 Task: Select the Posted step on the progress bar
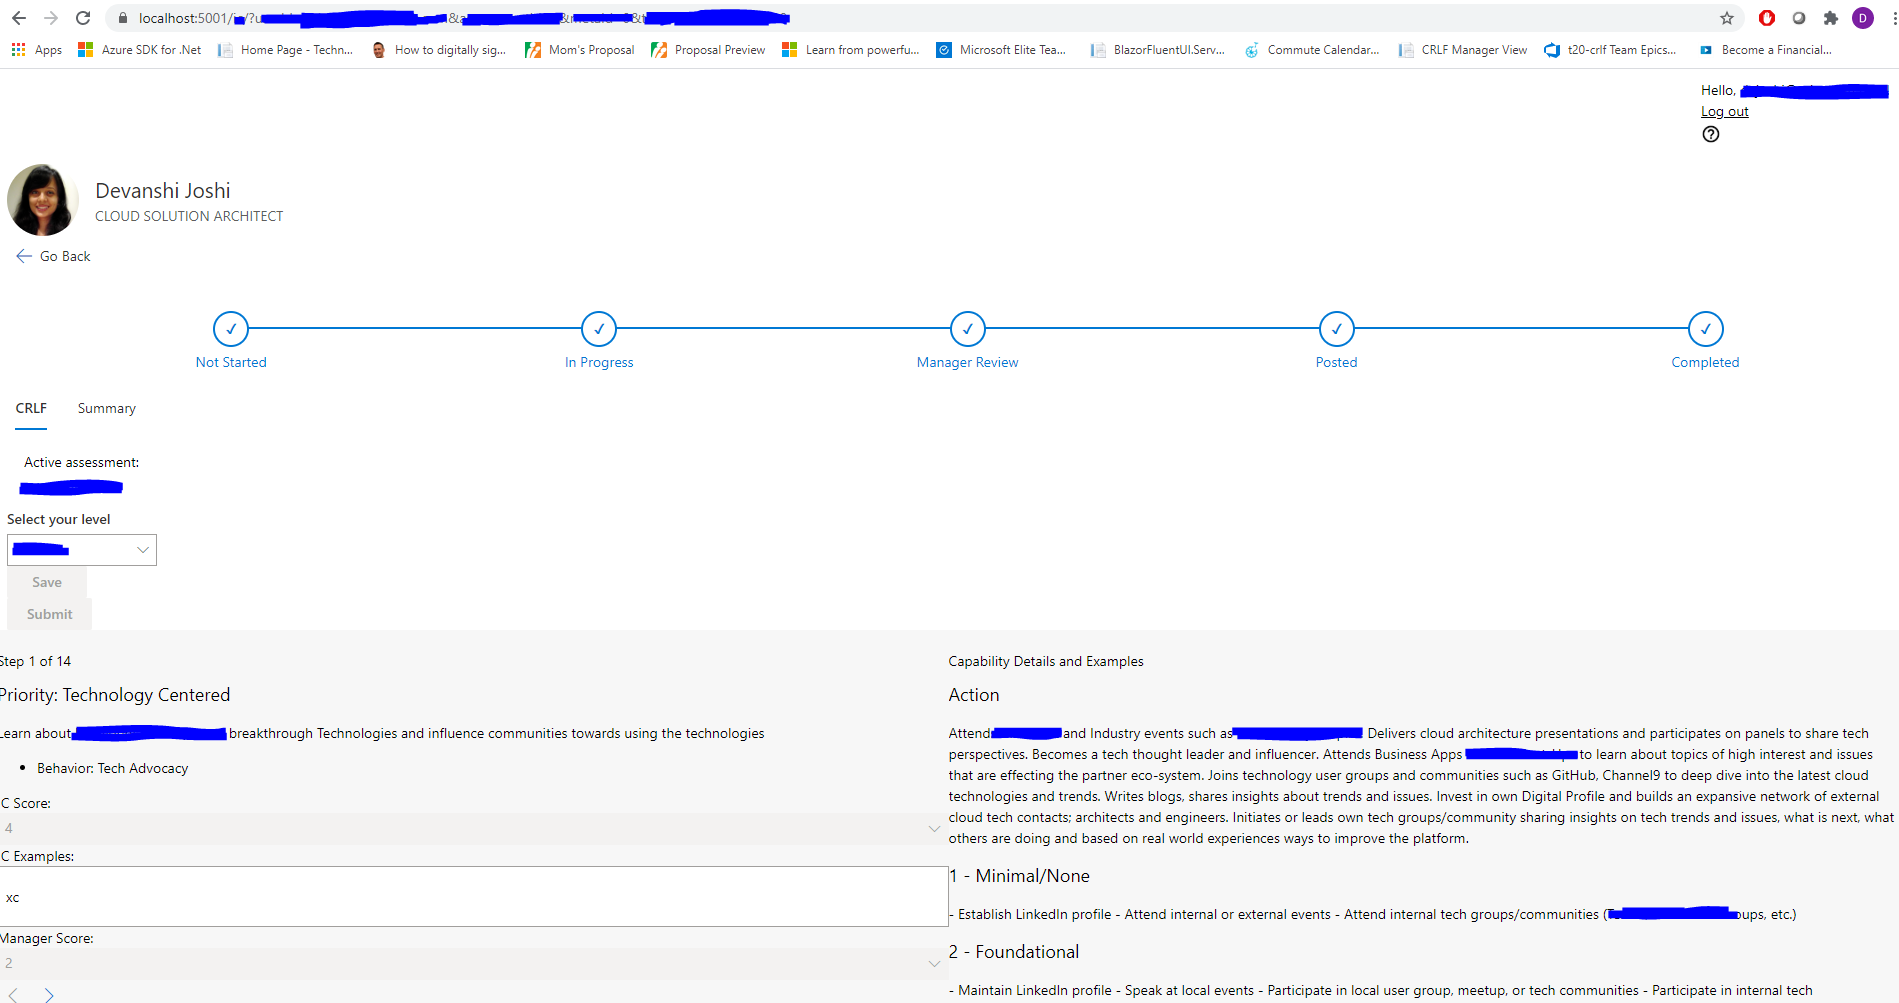(x=1336, y=328)
